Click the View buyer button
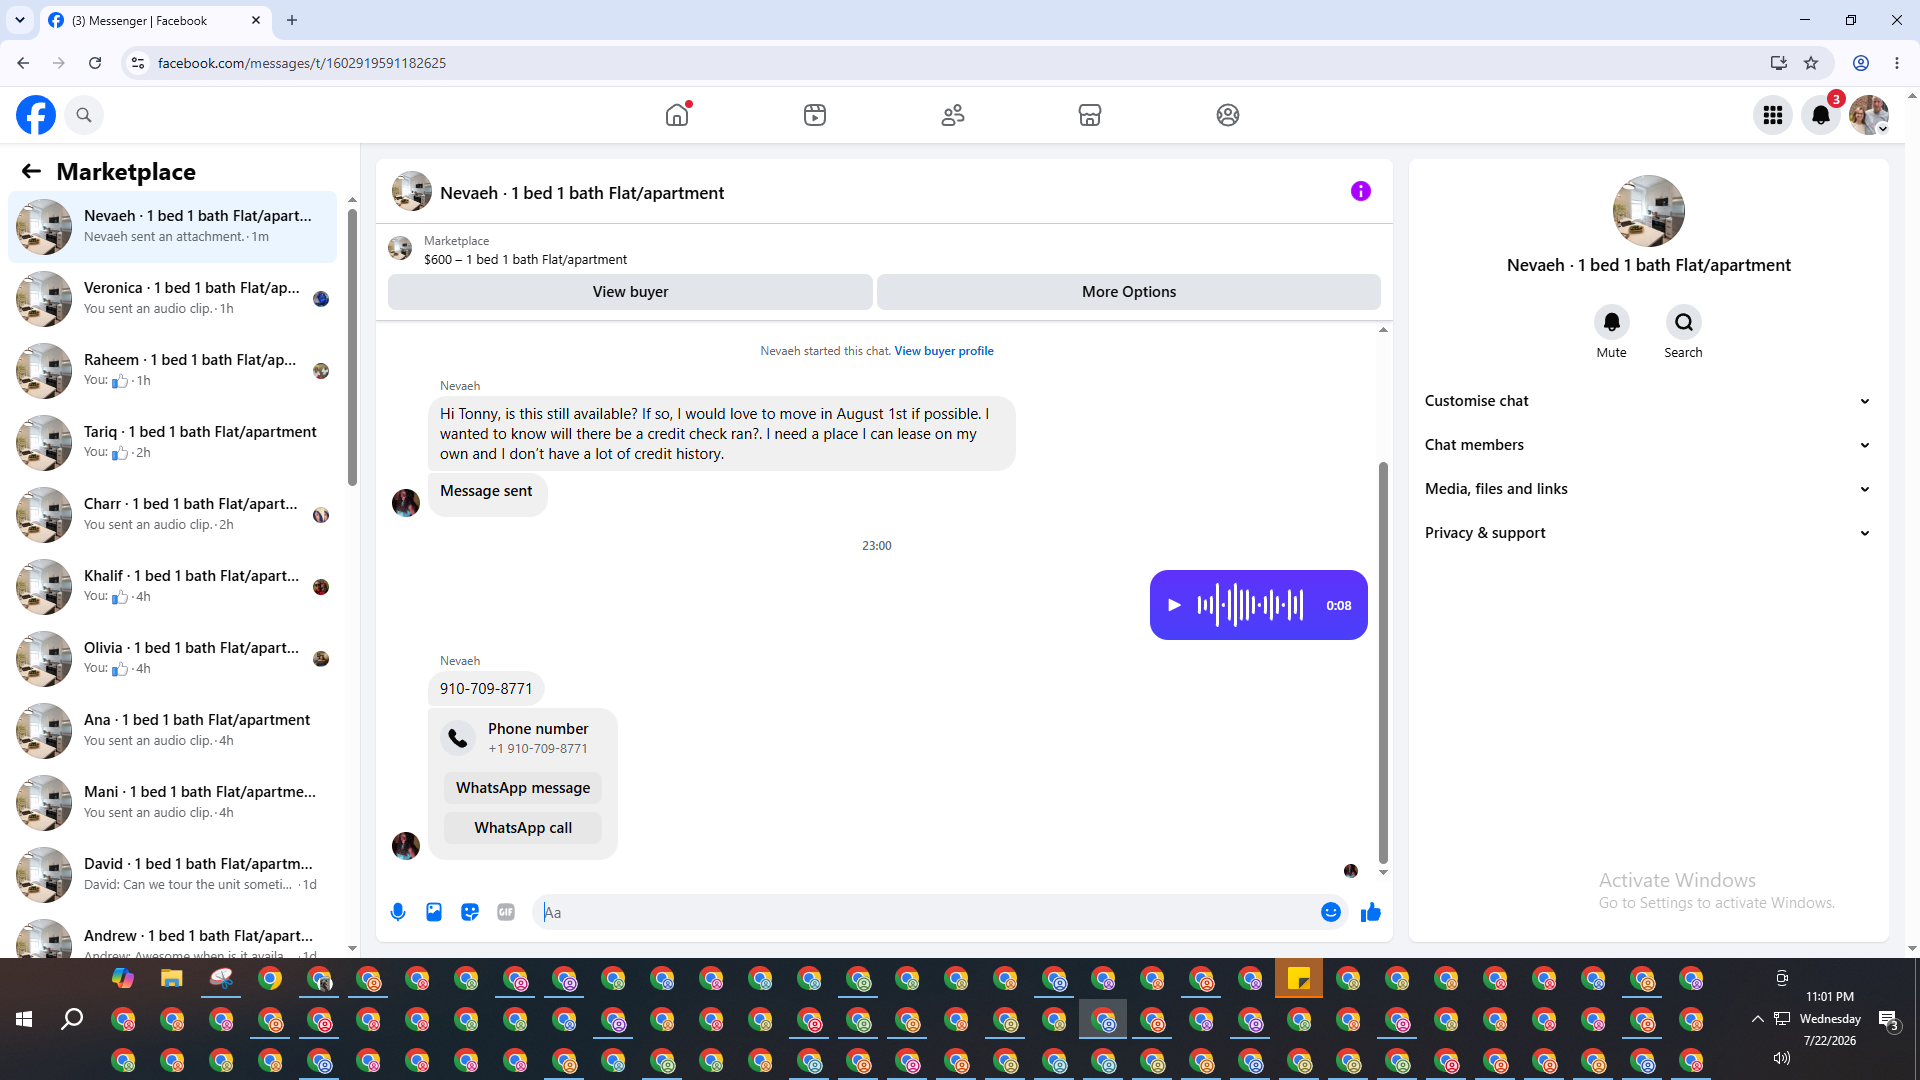Viewport: 1920px width, 1080px height. point(630,292)
